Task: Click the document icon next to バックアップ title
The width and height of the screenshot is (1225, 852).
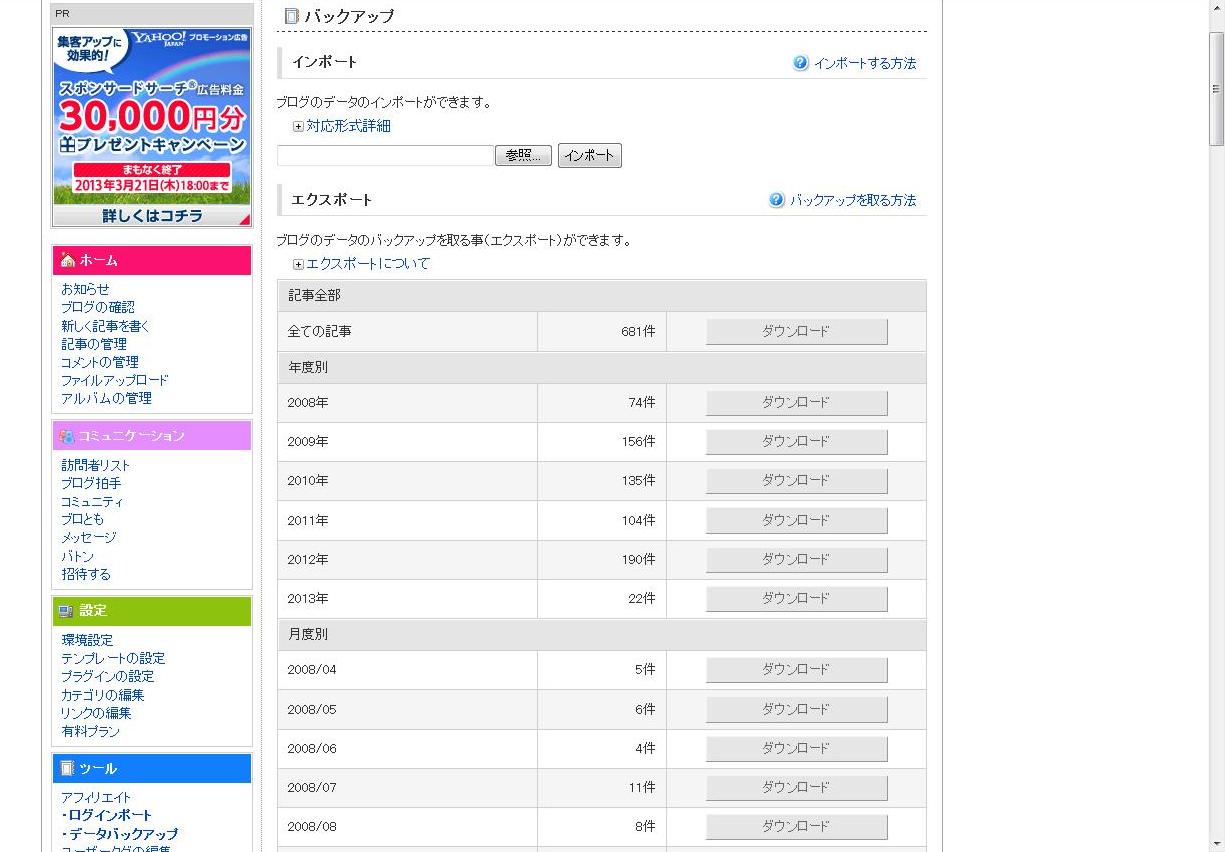Action: click(x=291, y=16)
